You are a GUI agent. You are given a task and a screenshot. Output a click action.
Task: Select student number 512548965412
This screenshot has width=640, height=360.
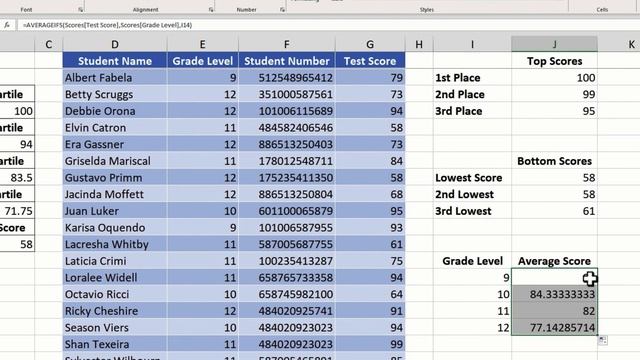287,78
